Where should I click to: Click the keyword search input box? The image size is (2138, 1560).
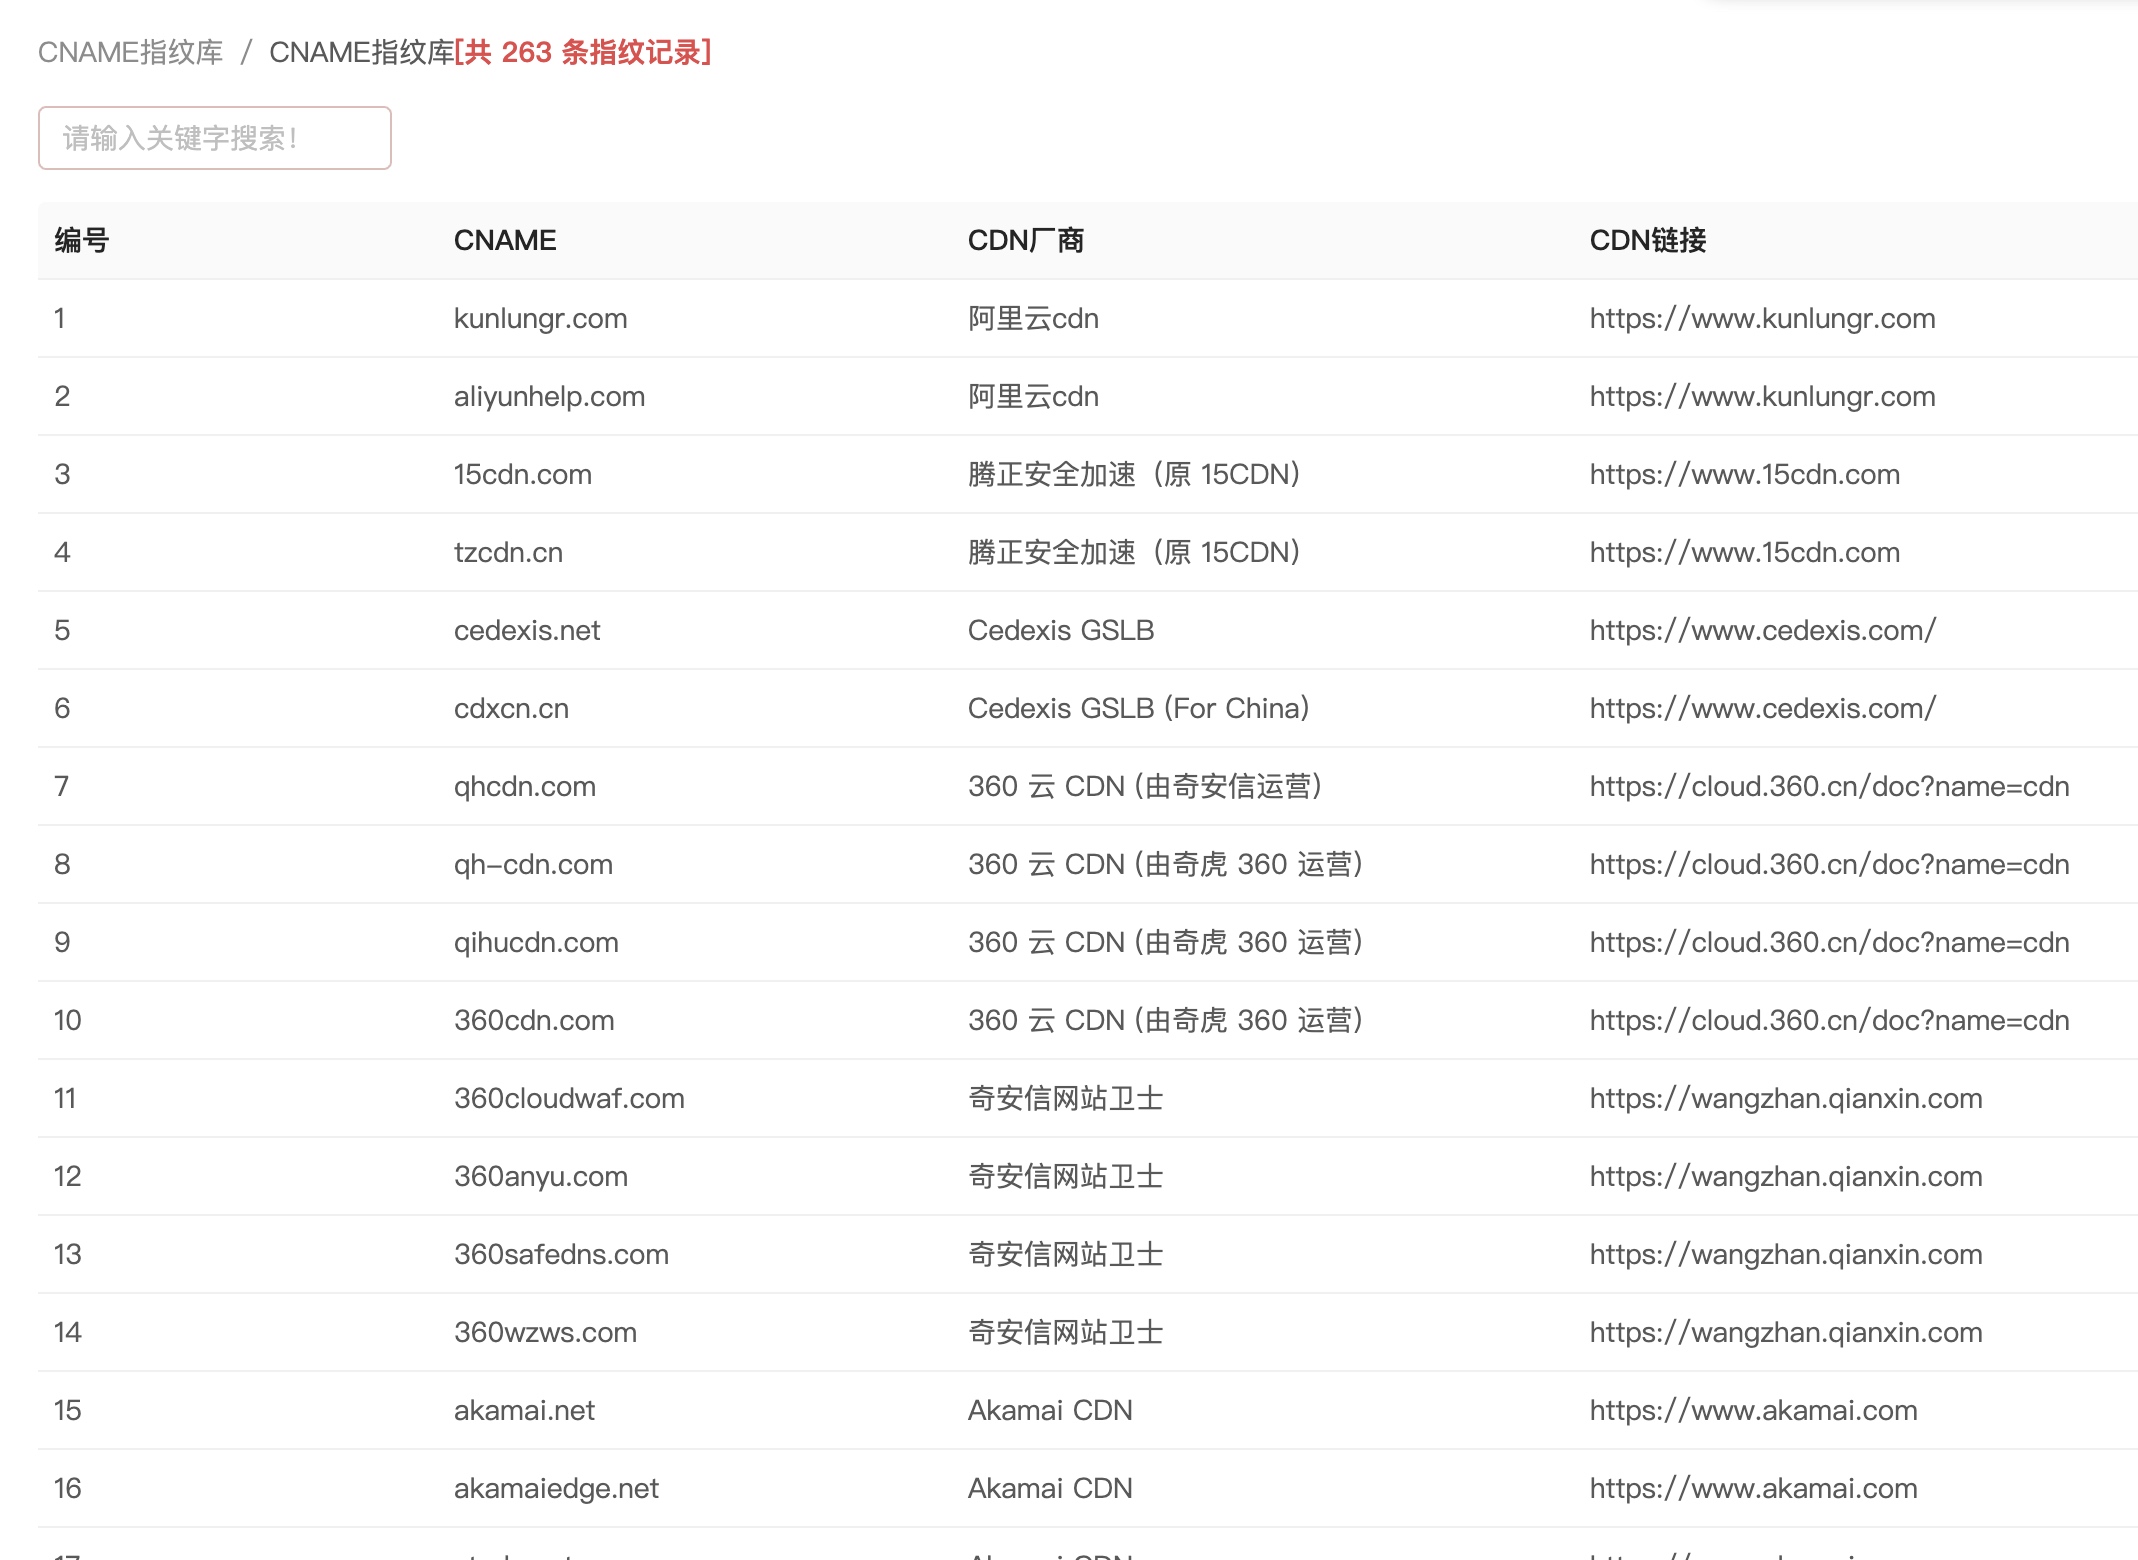214,138
